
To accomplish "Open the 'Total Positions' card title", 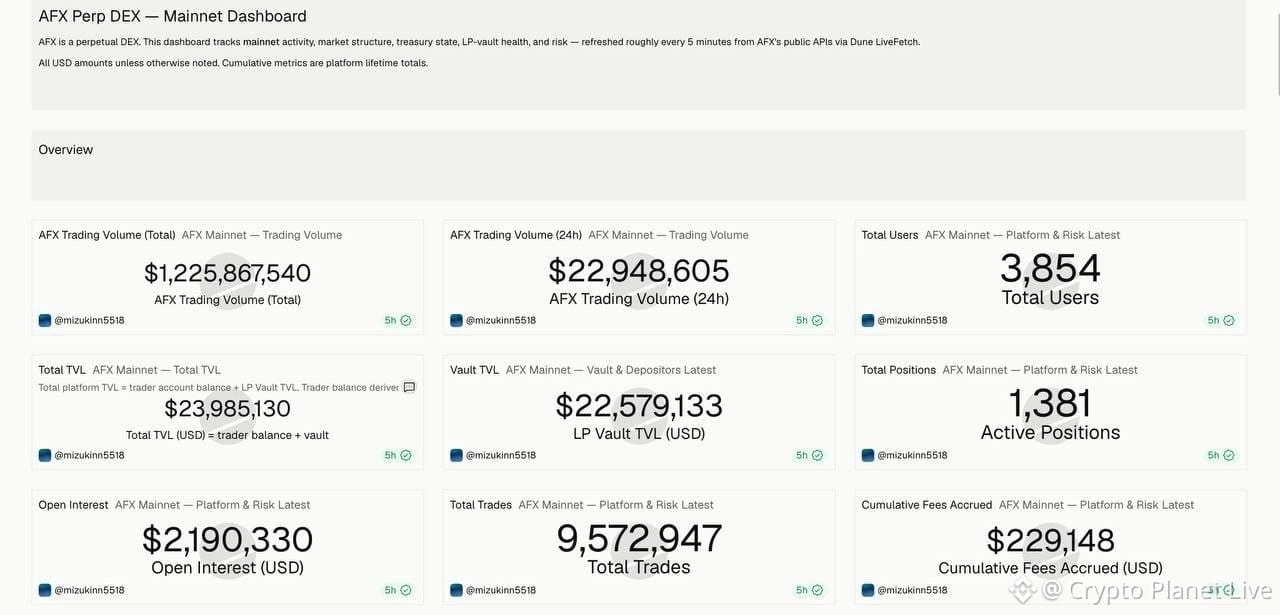I will (x=899, y=370).
